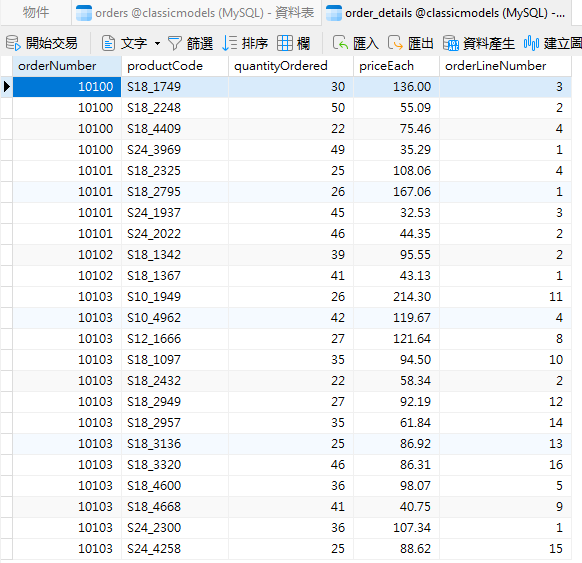Screen dimensions: 582x563
Task: Select the S24_4258 cell
Action: click(x=175, y=549)
